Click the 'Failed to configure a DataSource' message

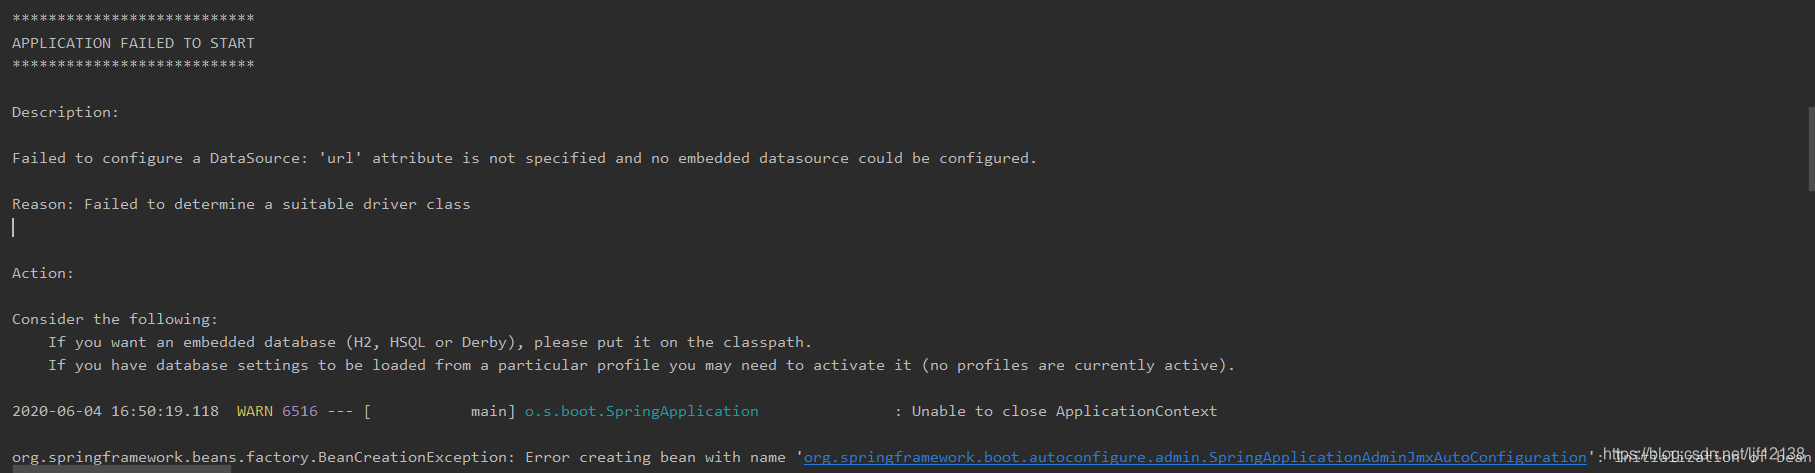coord(524,158)
